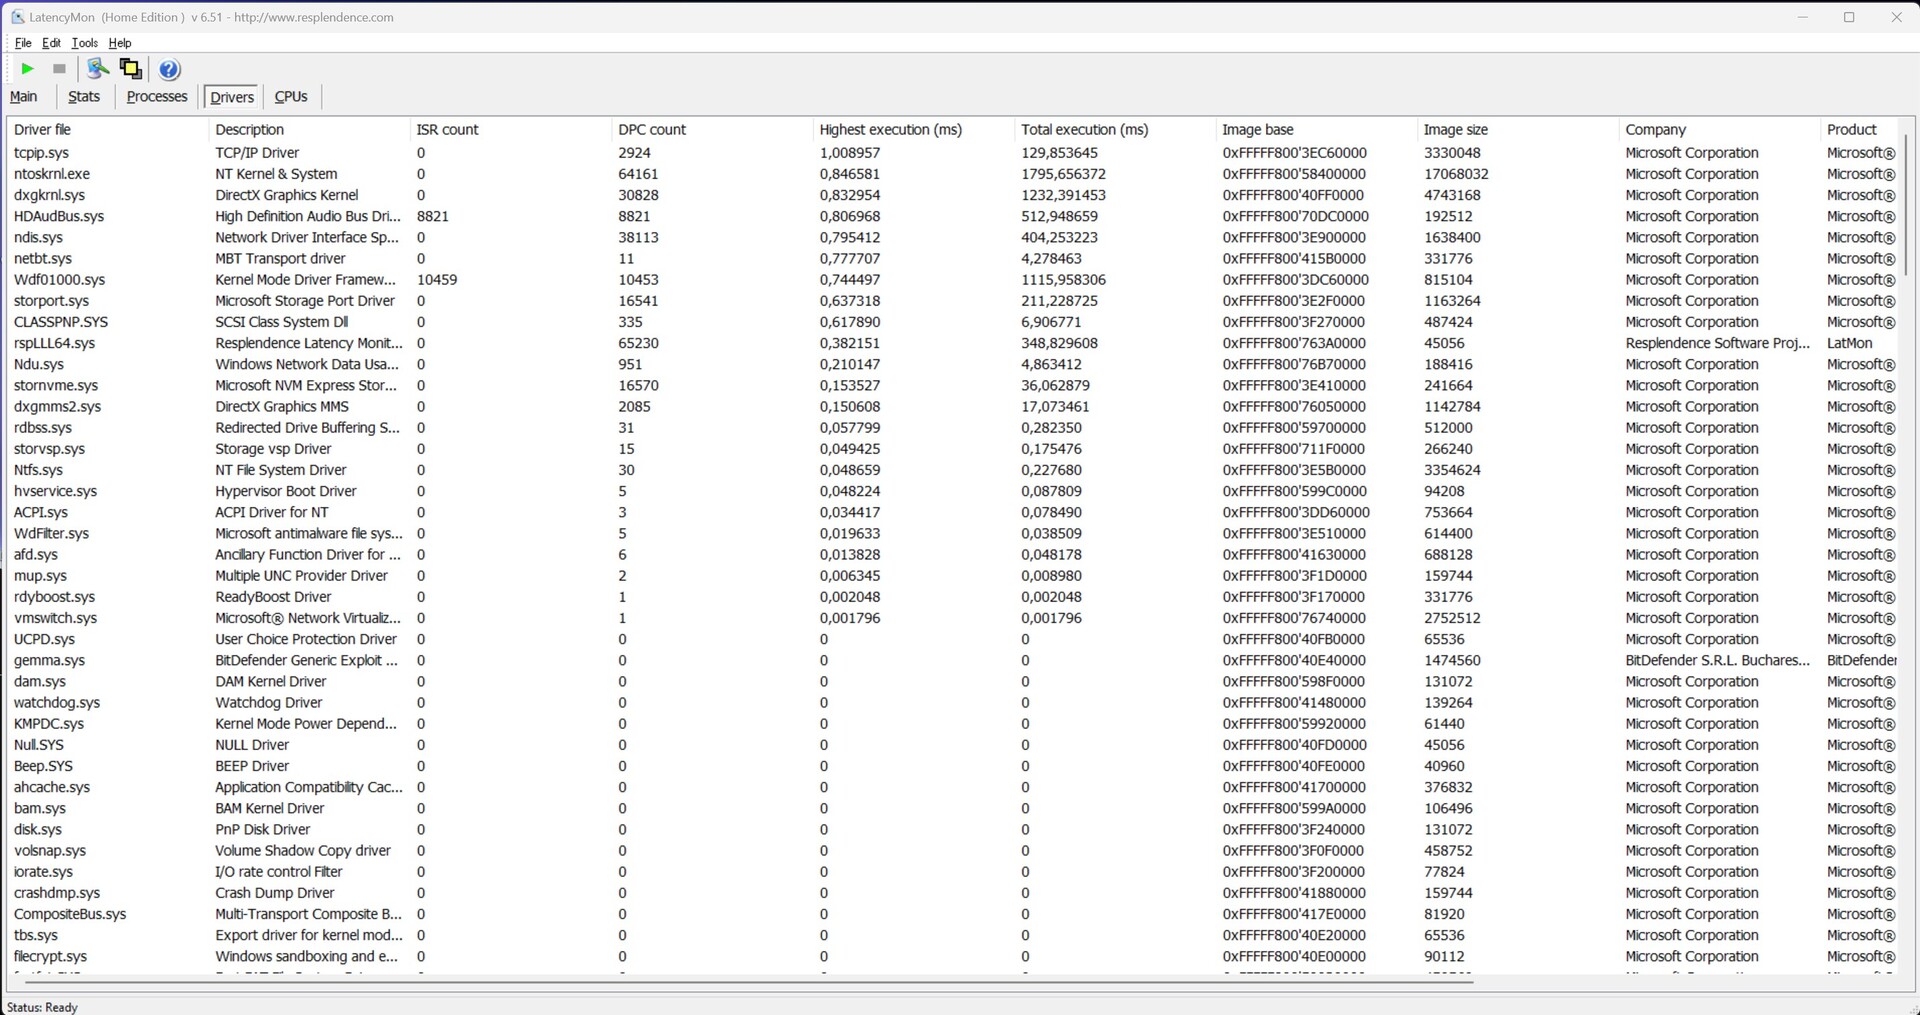Sort by Highest execution (ms) column header
This screenshot has height=1015, width=1920.
(890, 130)
